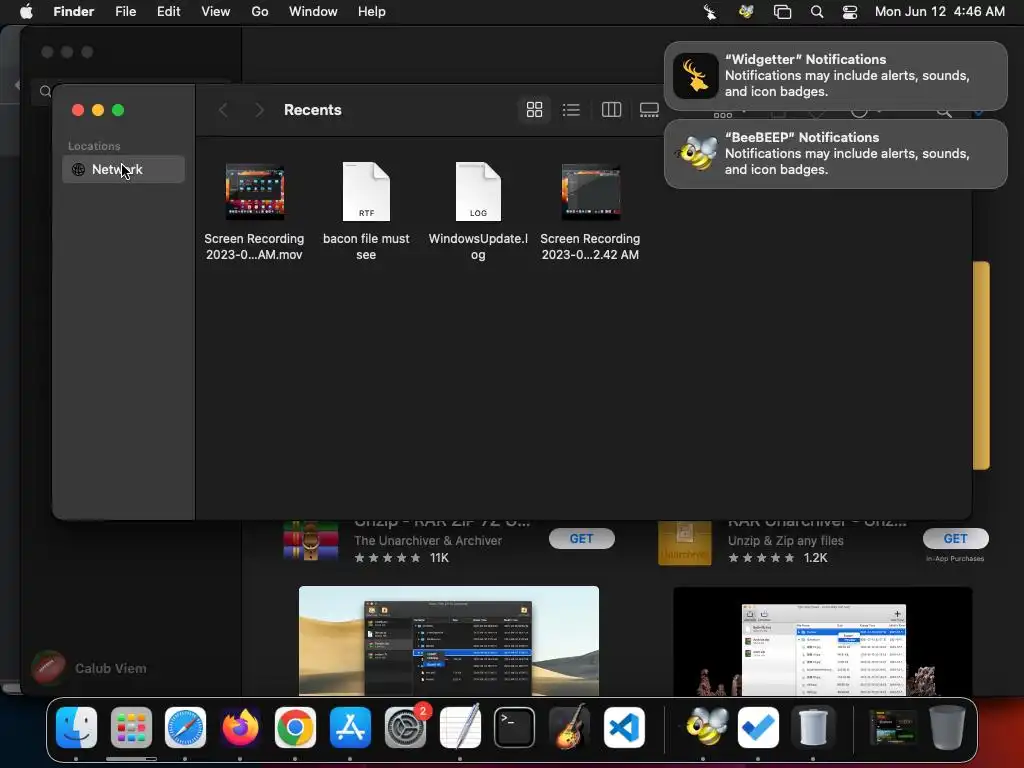Select the Screen Recording .mov file
The height and width of the screenshot is (768, 1024).
tap(254, 212)
